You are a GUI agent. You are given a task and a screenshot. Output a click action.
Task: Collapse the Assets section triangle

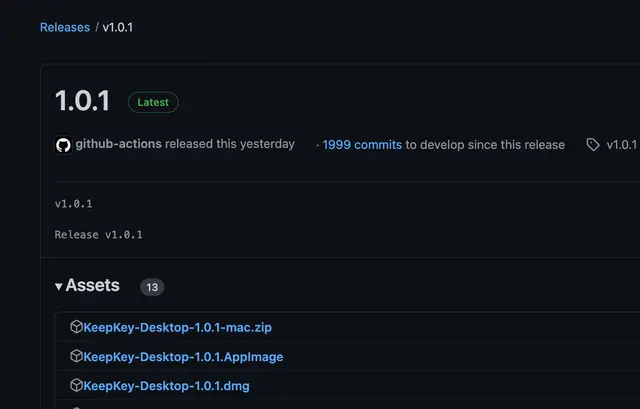coord(59,287)
